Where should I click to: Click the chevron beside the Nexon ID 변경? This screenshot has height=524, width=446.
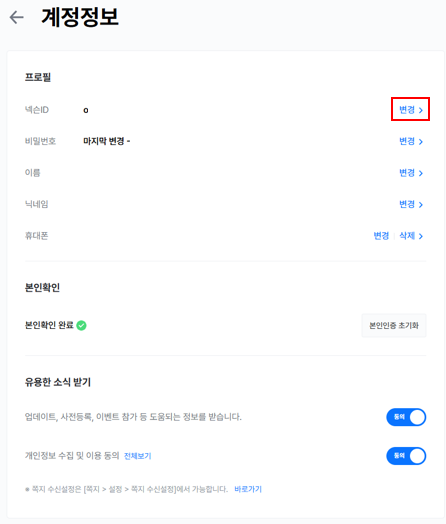pos(421,110)
